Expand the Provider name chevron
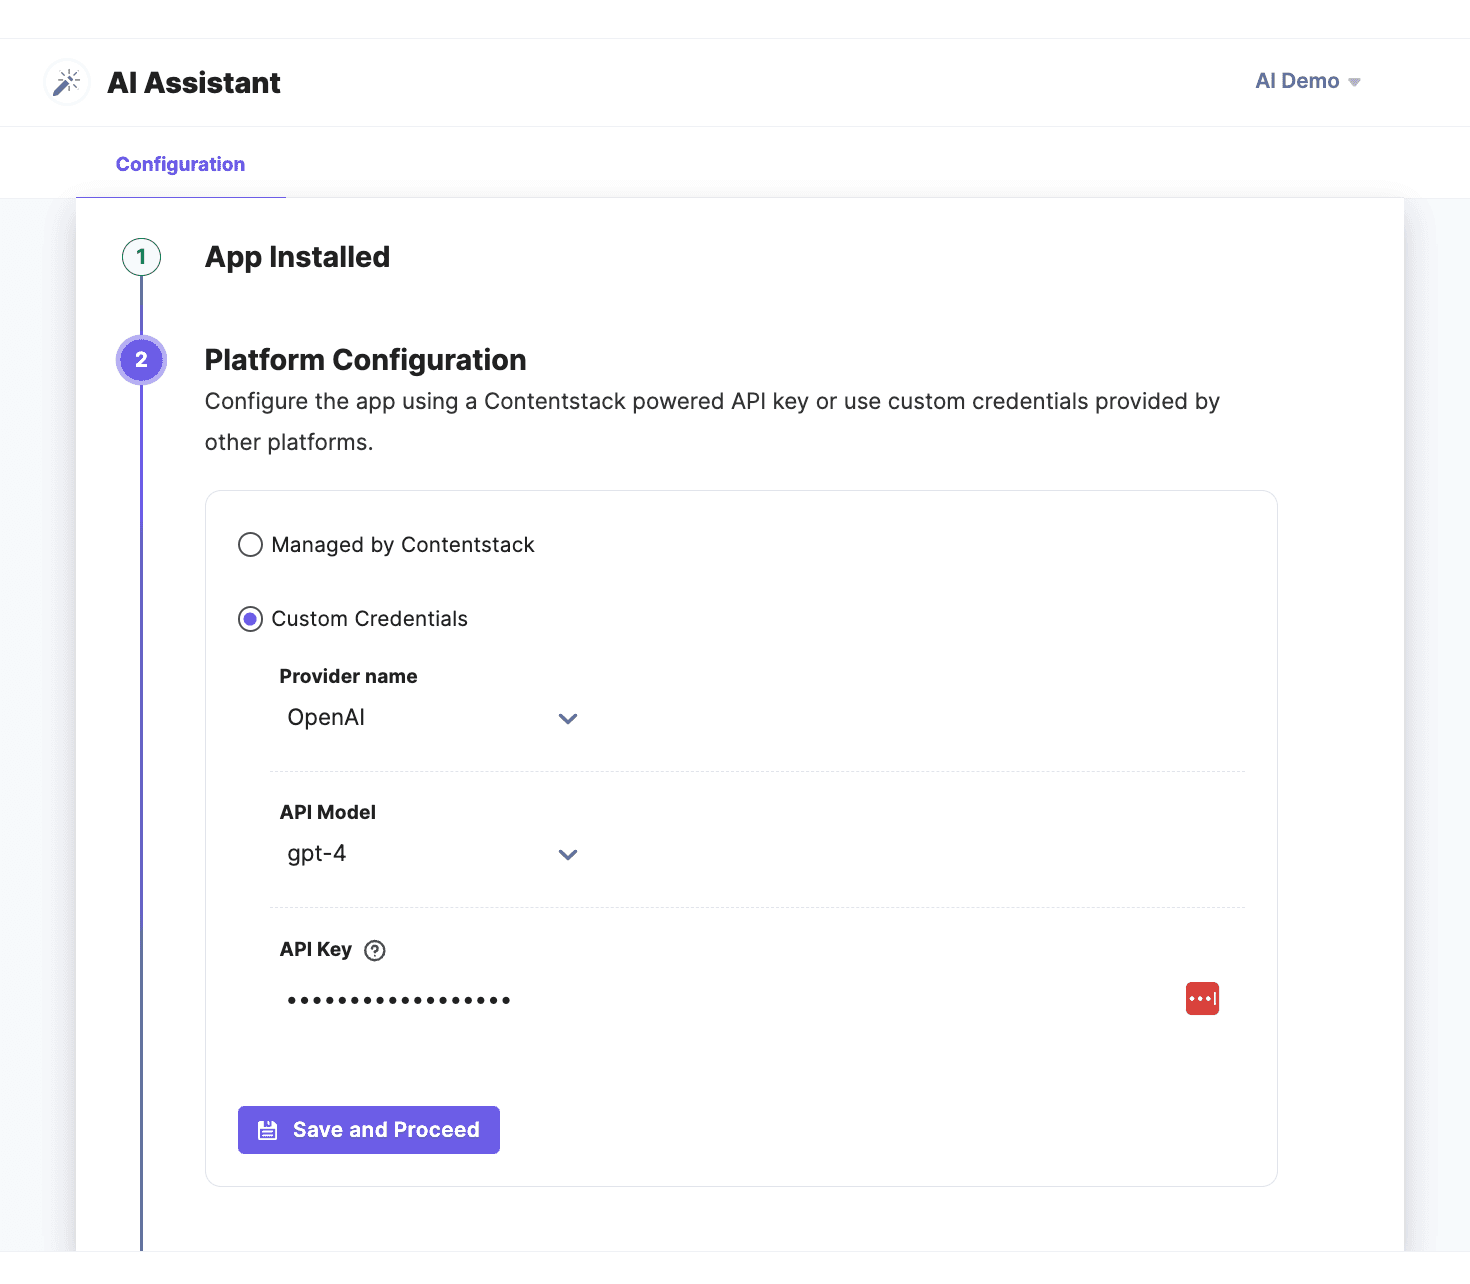This screenshot has width=1470, height=1284. pyautogui.click(x=568, y=719)
